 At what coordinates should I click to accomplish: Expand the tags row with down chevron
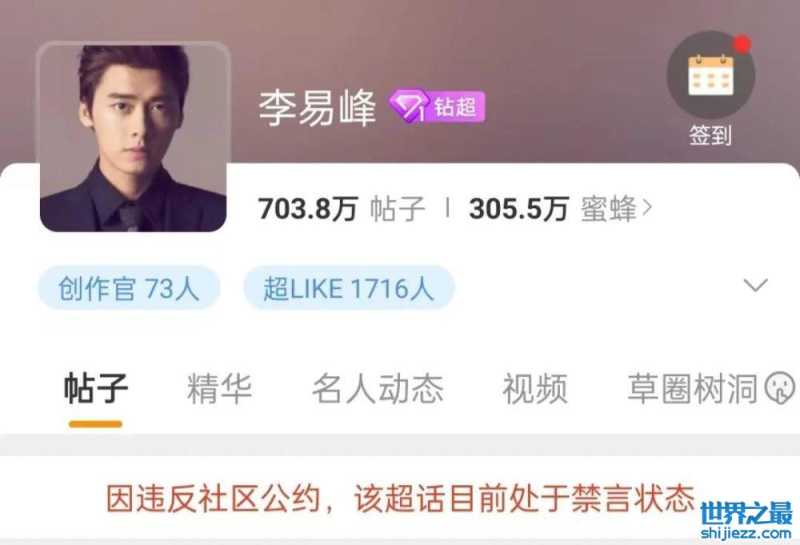pyautogui.click(x=756, y=285)
